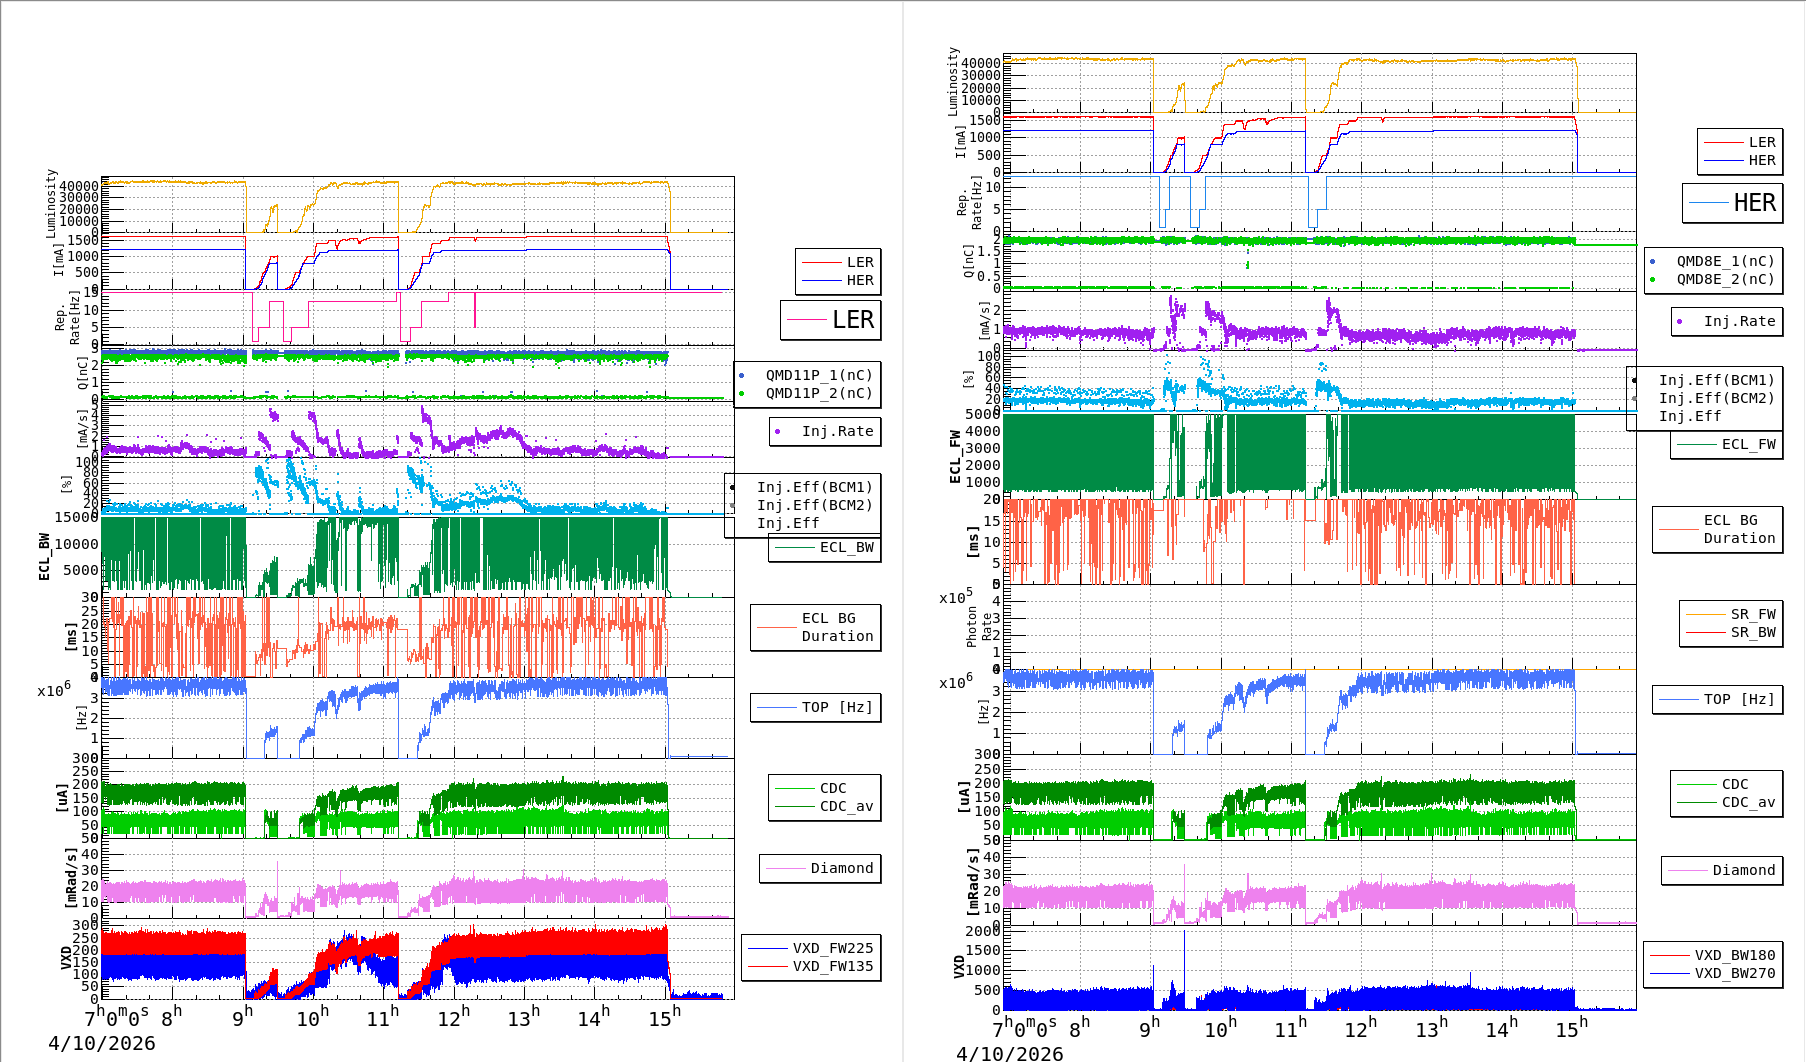Screen dimensions: 1806x1062
Task: Click the left plot's TOP [Hz] legend
Action: click(816, 707)
